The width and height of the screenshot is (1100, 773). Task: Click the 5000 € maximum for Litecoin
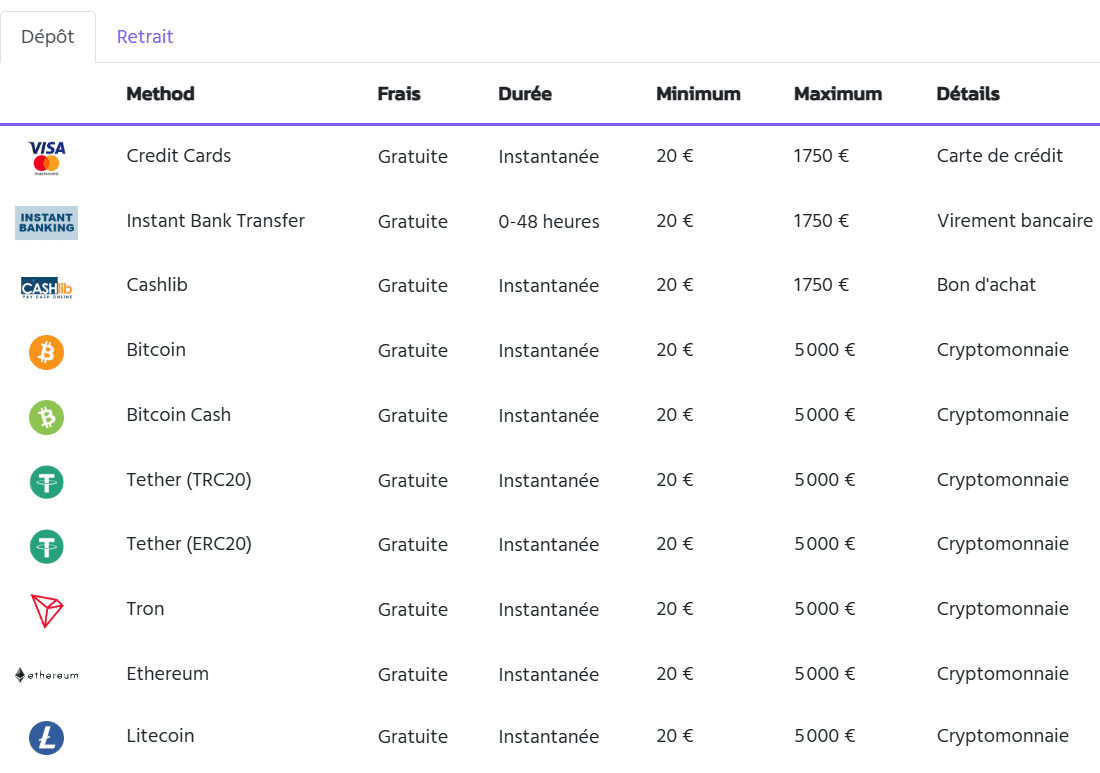(824, 736)
